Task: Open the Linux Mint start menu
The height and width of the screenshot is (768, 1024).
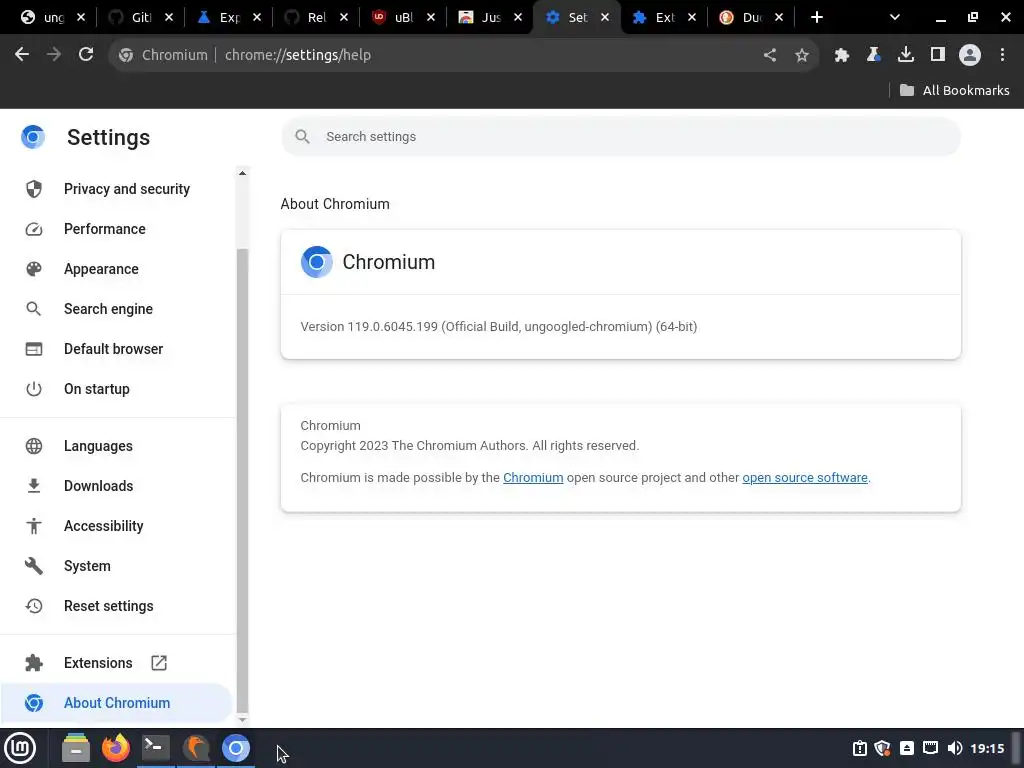Action: pyautogui.click(x=20, y=748)
